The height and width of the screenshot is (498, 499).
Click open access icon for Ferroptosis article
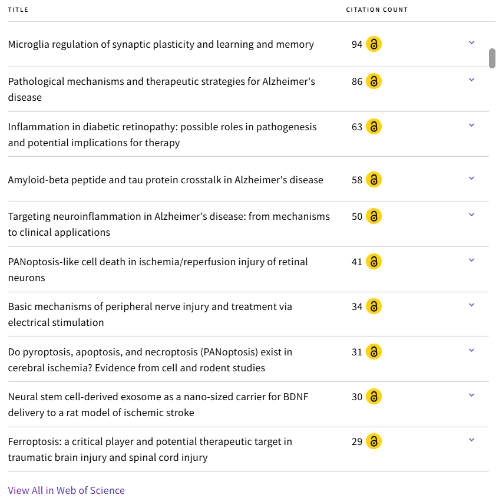click(374, 441)
